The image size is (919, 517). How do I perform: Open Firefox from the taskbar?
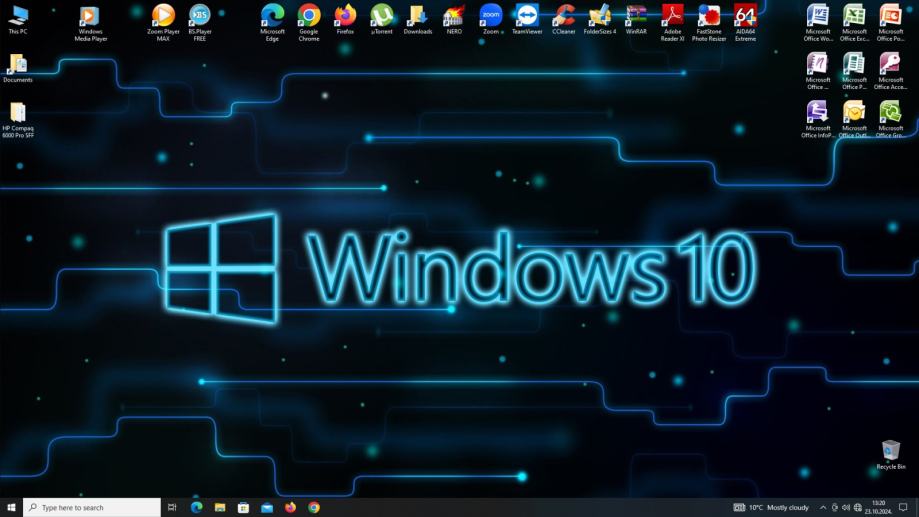pos(290,508)
